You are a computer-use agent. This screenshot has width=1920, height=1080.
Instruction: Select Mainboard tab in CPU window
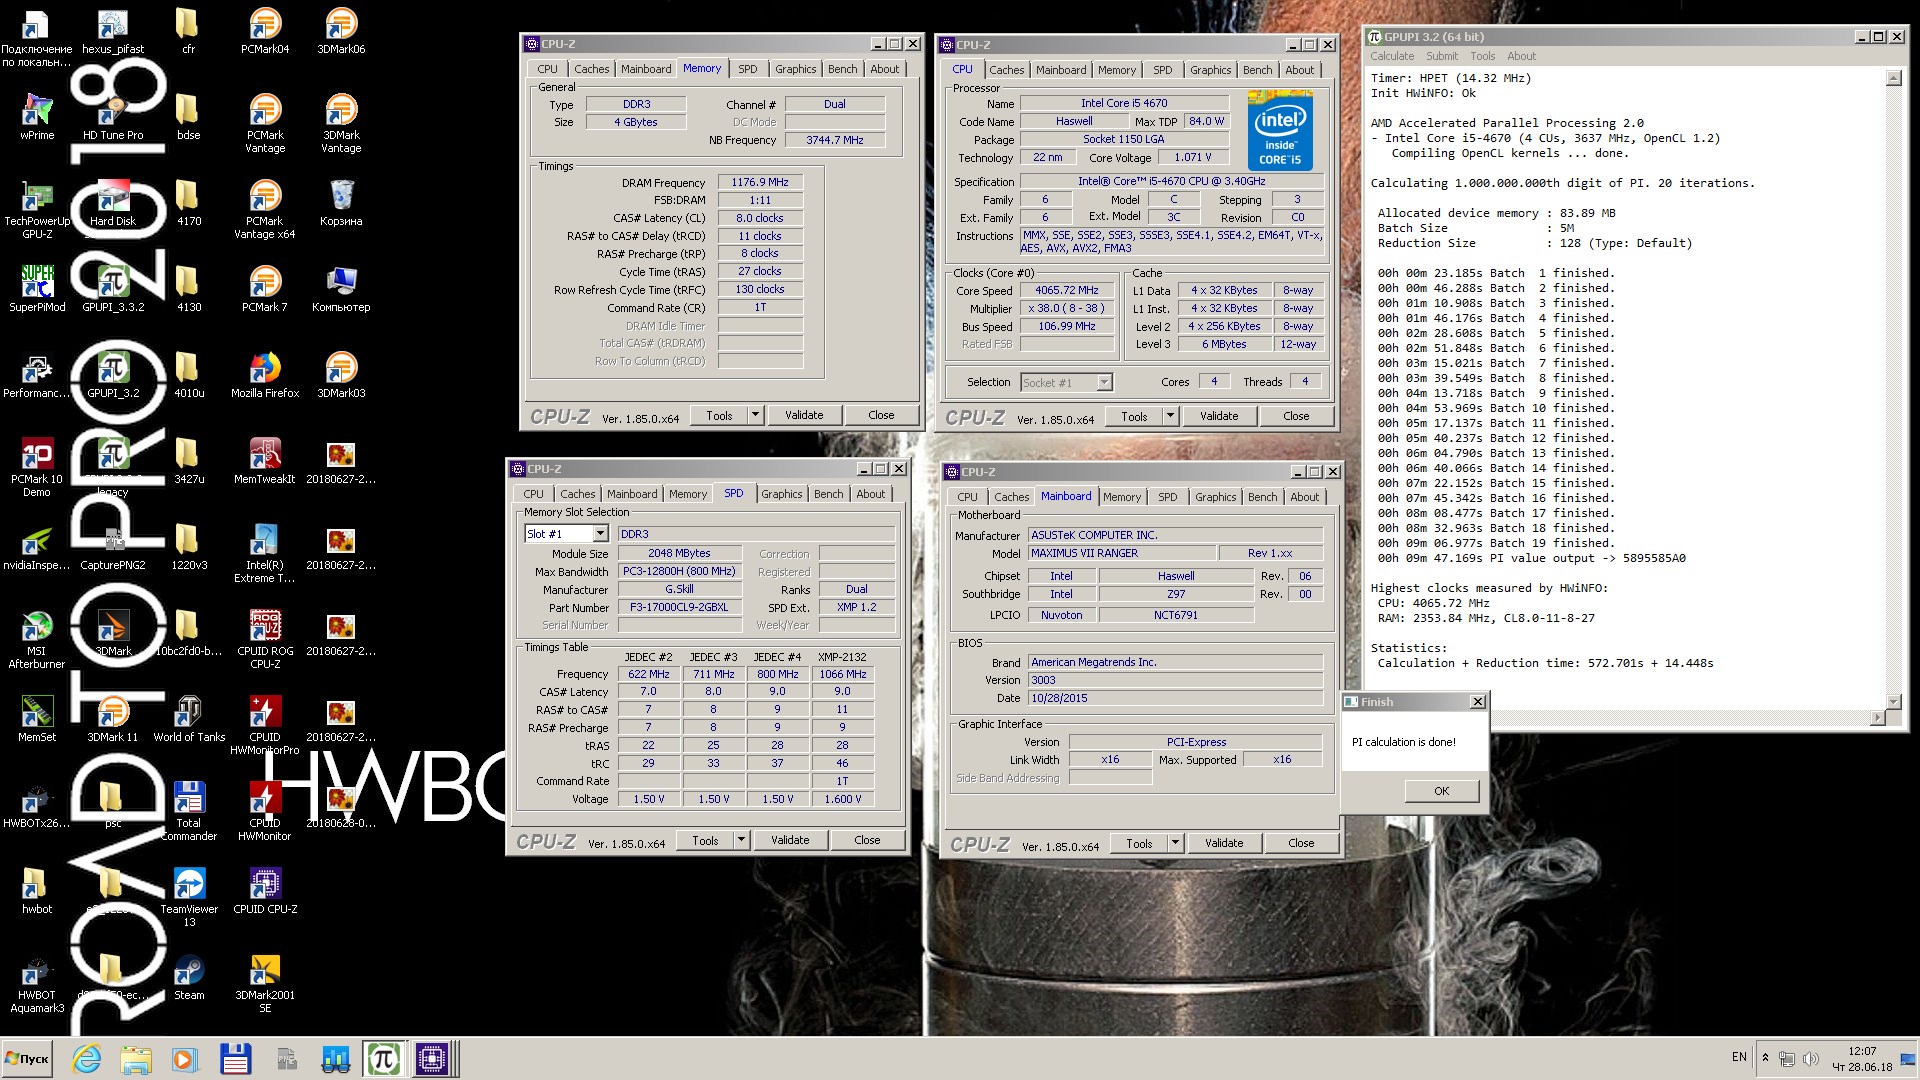tap(1061, 70)
